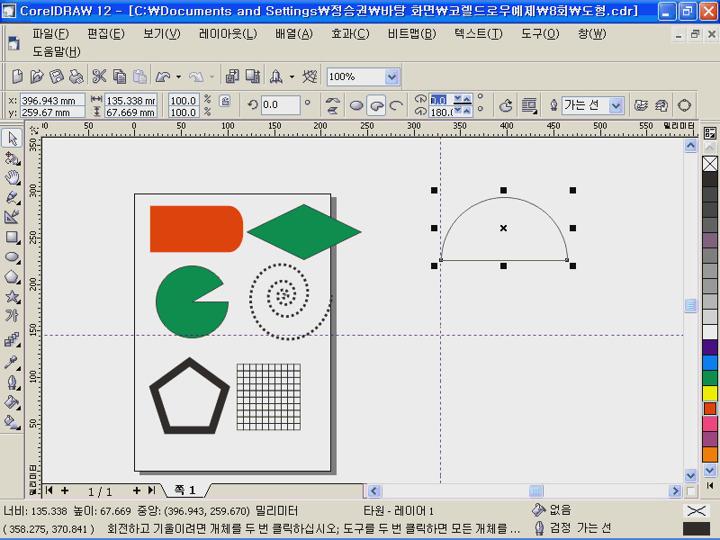Send selected object to back
The height and width of the screenshot is (540, 720).
pos(661,106)
